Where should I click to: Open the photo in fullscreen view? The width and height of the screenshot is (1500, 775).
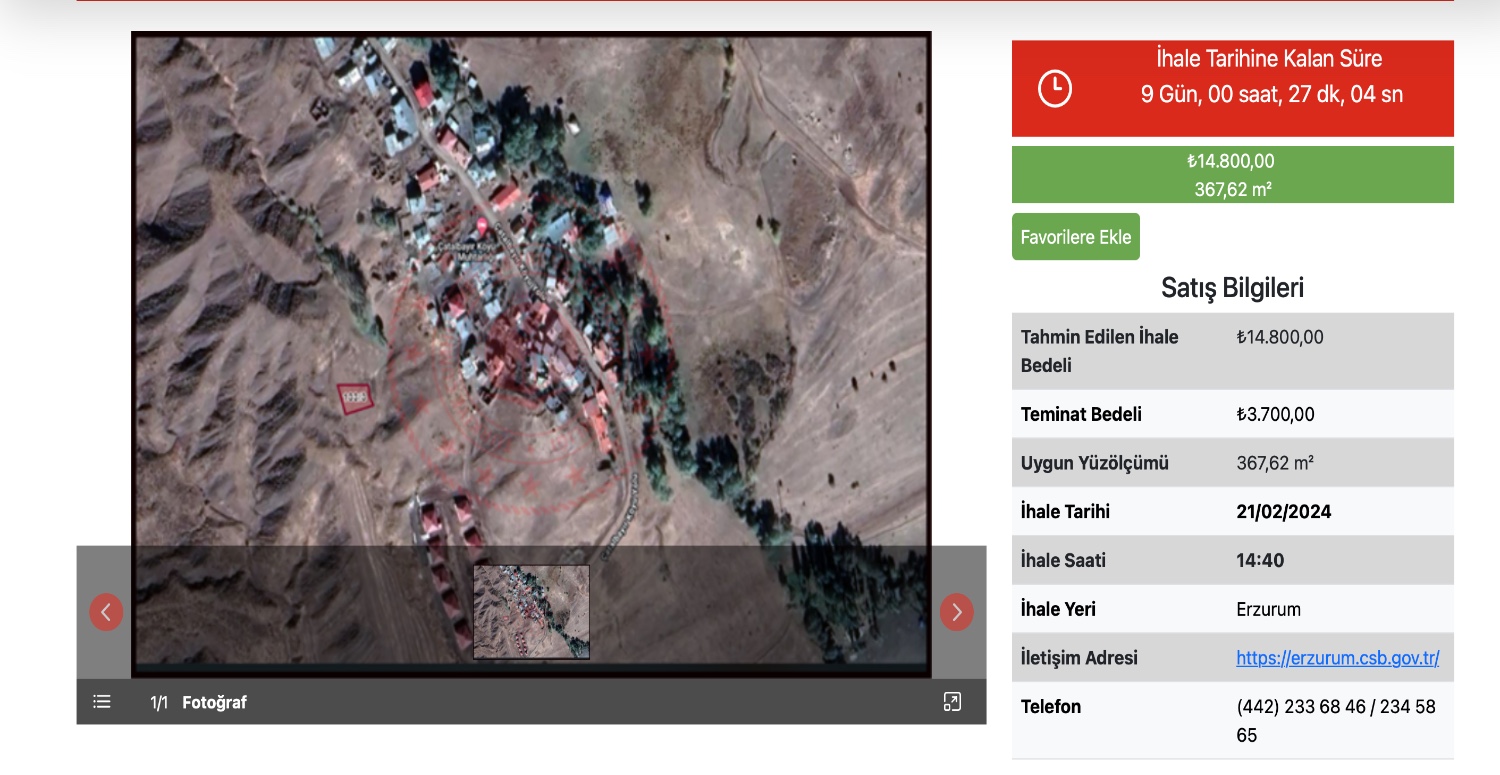952,702
